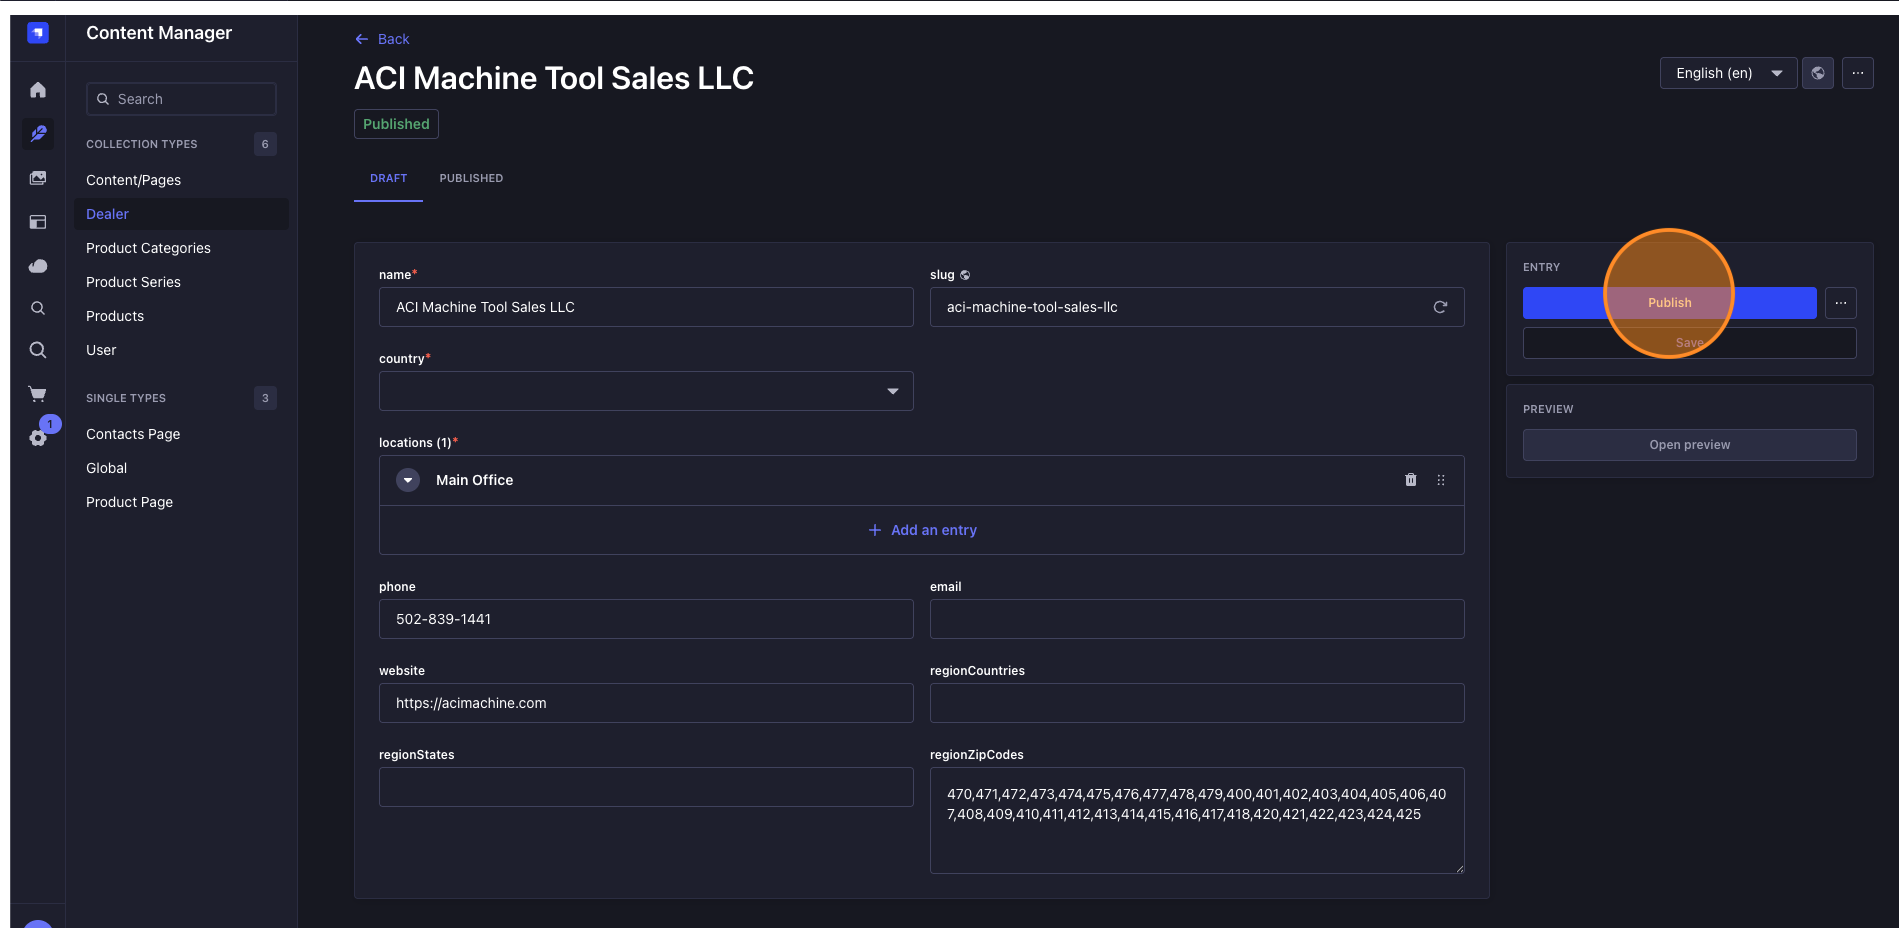The height and width of the screenshot is (928, 1899).
Task: Switch to the DRAFT tab
Action: 389,178
